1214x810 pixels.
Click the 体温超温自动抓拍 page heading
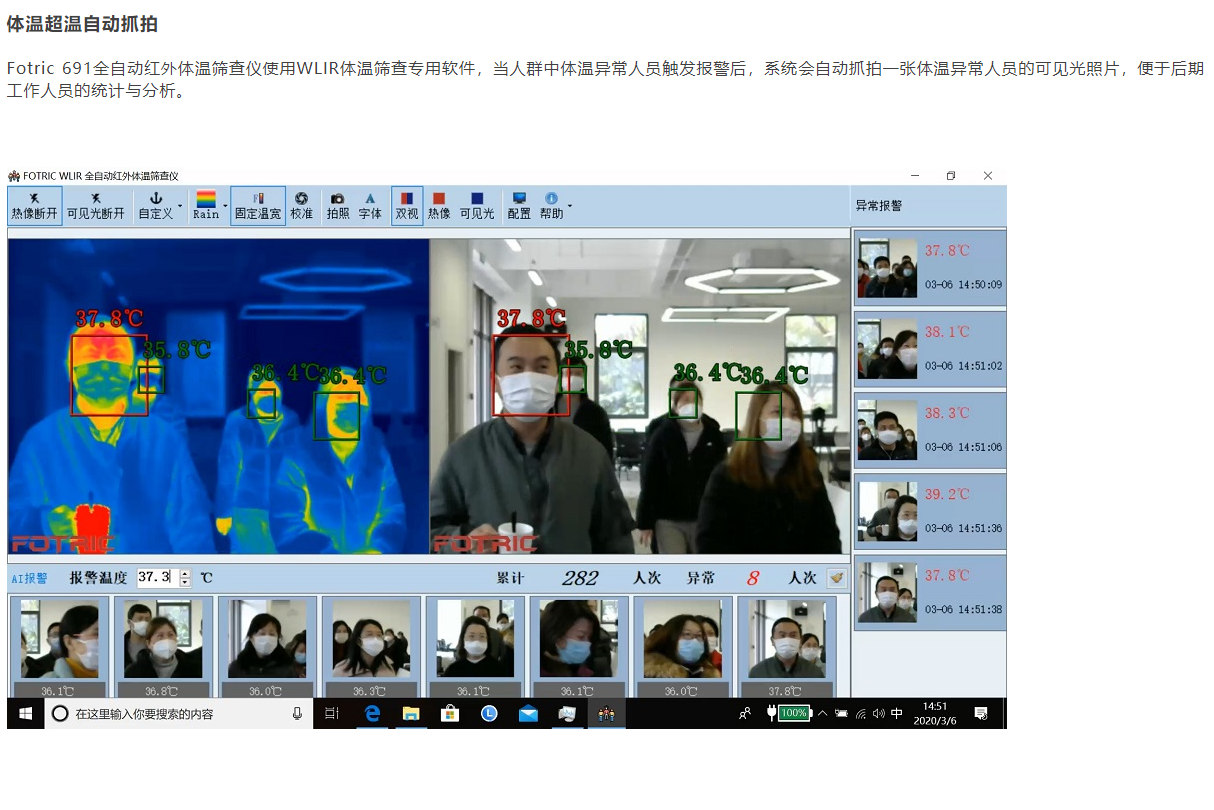82,24
